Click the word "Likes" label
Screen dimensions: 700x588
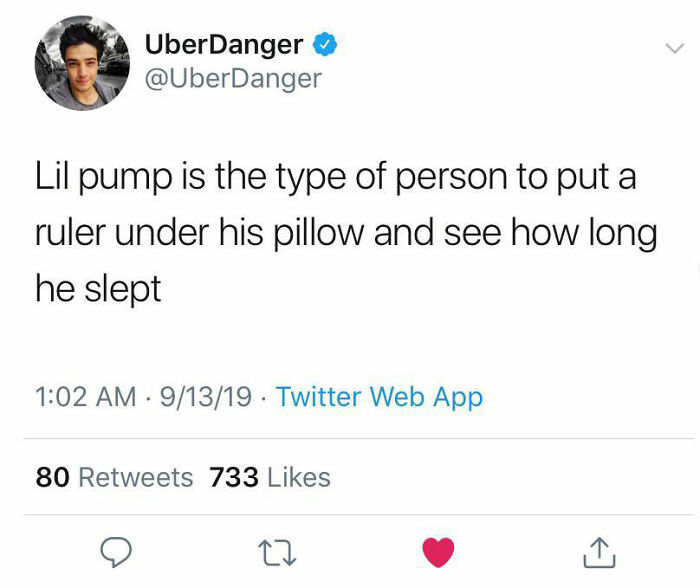coord(299,477)
